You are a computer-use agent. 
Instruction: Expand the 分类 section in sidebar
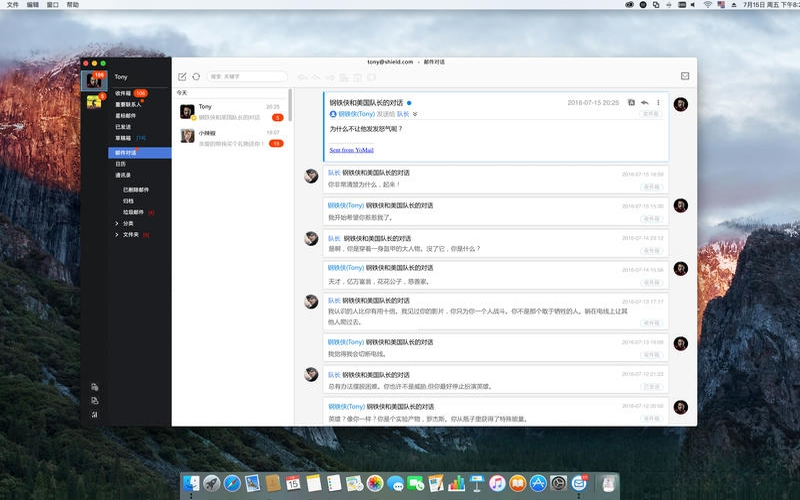117,223
